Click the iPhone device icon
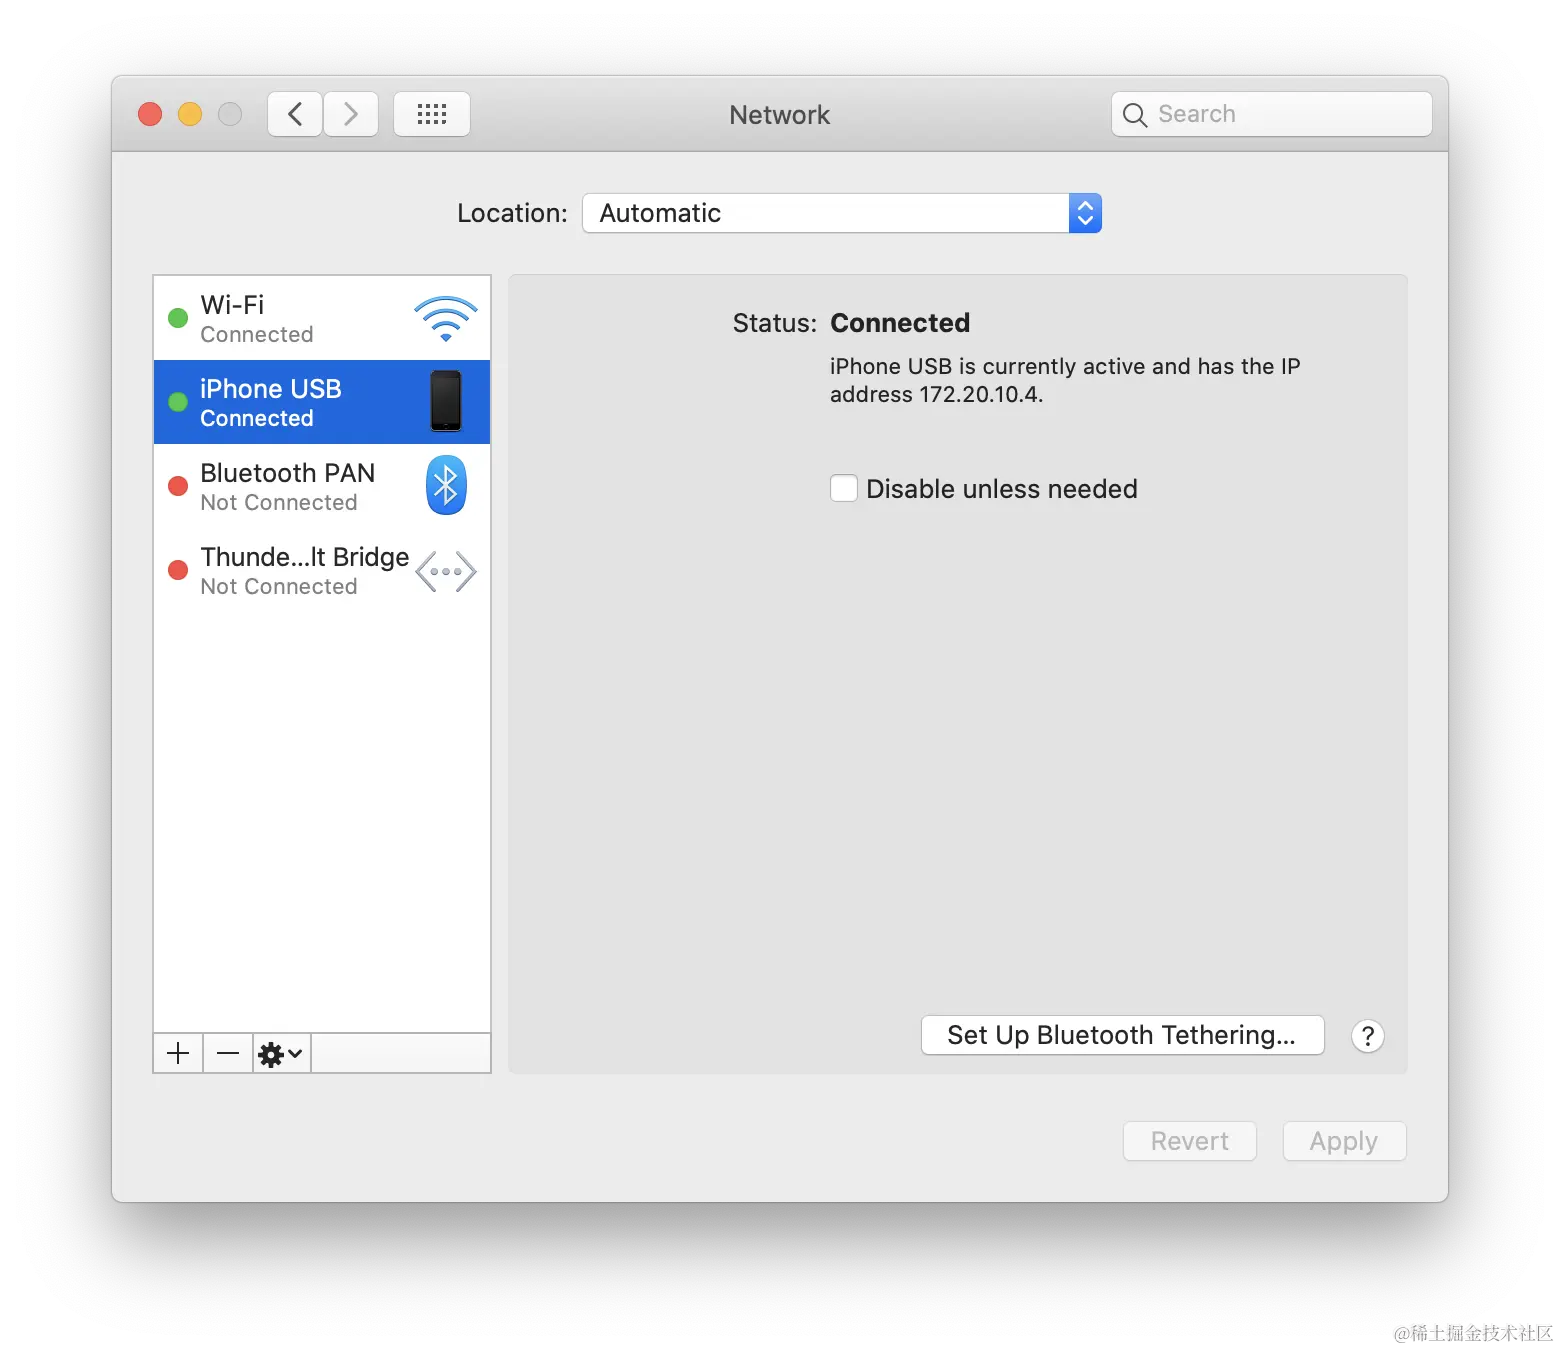This screenshot has height=1350, width=1560. click(x=446, y=401)
